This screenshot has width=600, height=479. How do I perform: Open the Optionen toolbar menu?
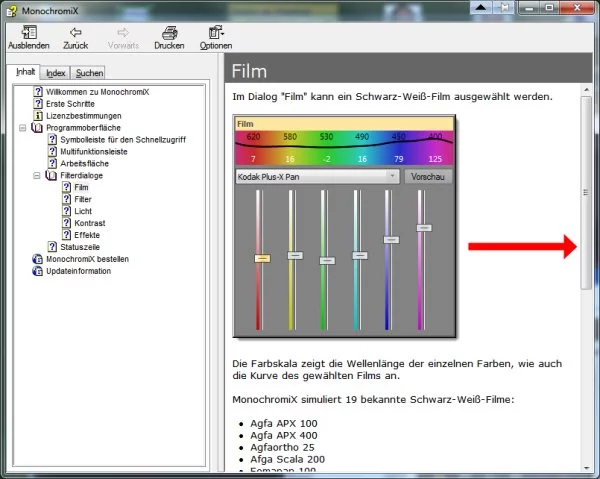[x=215, y=32]
